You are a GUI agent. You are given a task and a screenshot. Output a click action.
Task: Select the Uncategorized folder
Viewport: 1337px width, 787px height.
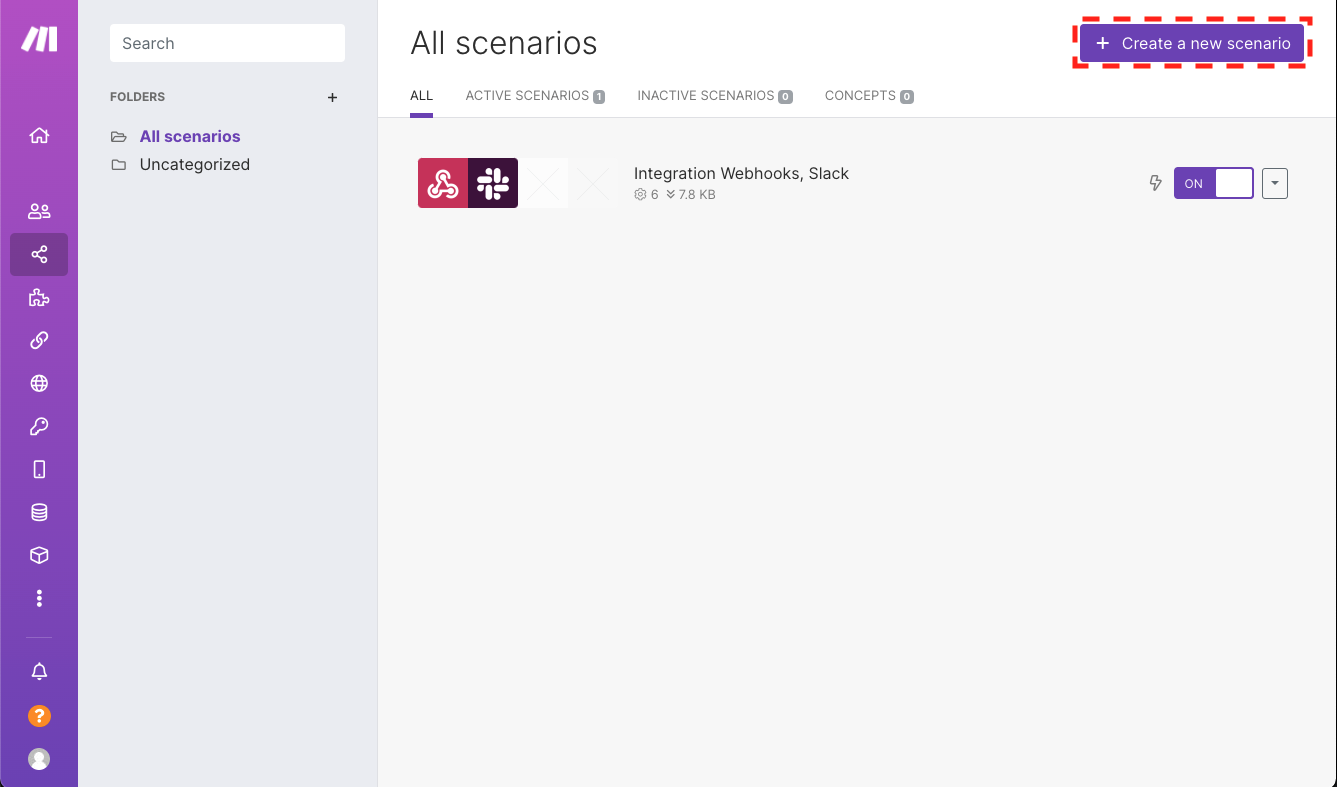194,164
